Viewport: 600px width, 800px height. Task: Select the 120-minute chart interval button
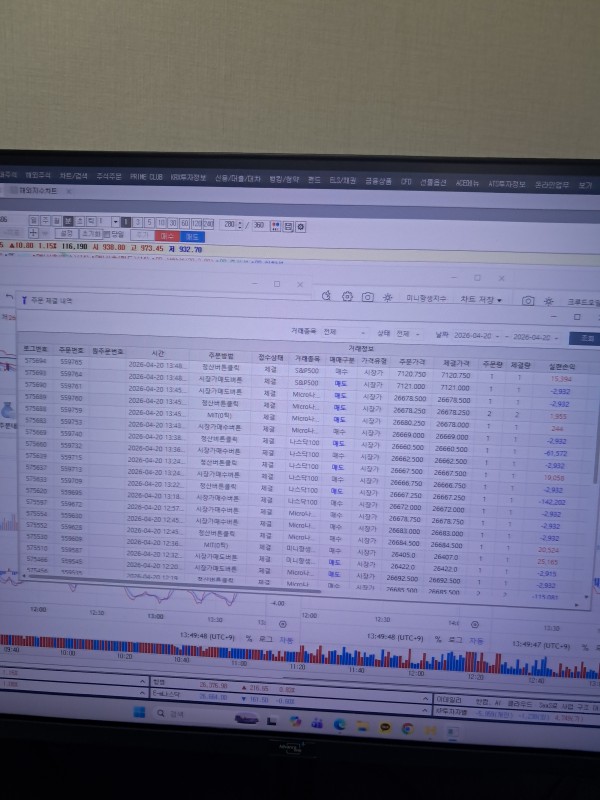(x=196, y=224)
